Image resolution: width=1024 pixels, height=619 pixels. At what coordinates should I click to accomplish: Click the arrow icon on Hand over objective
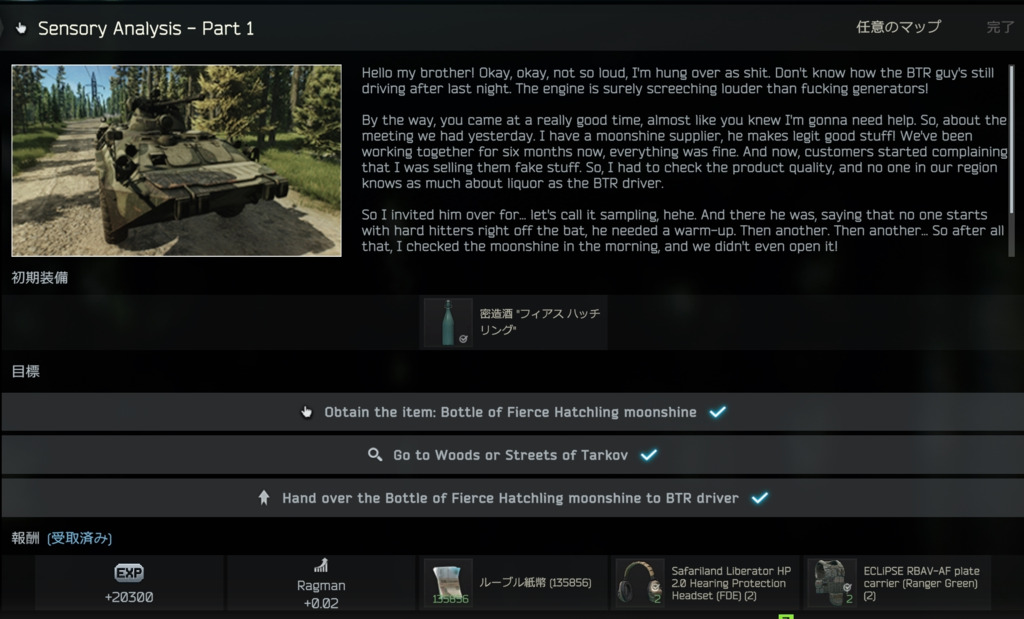(264, 498)
